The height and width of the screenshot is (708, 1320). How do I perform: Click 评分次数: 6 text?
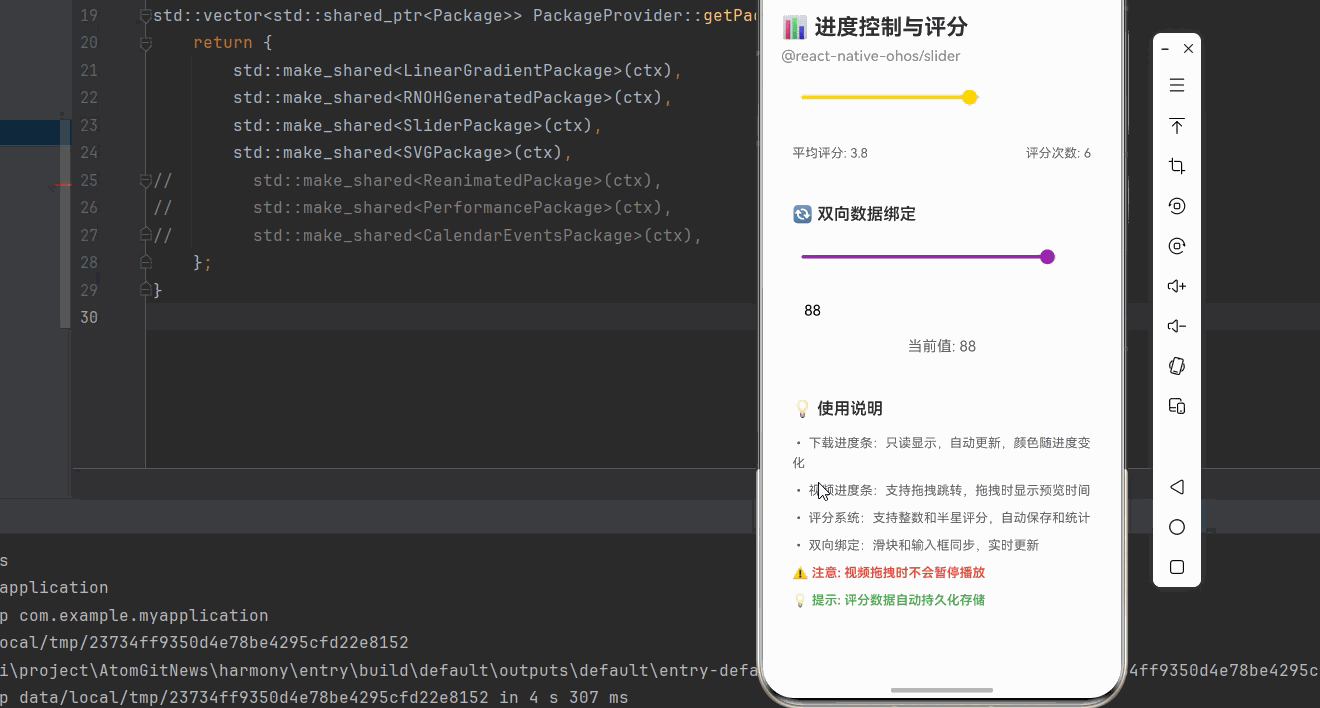tap(1058, 153)
